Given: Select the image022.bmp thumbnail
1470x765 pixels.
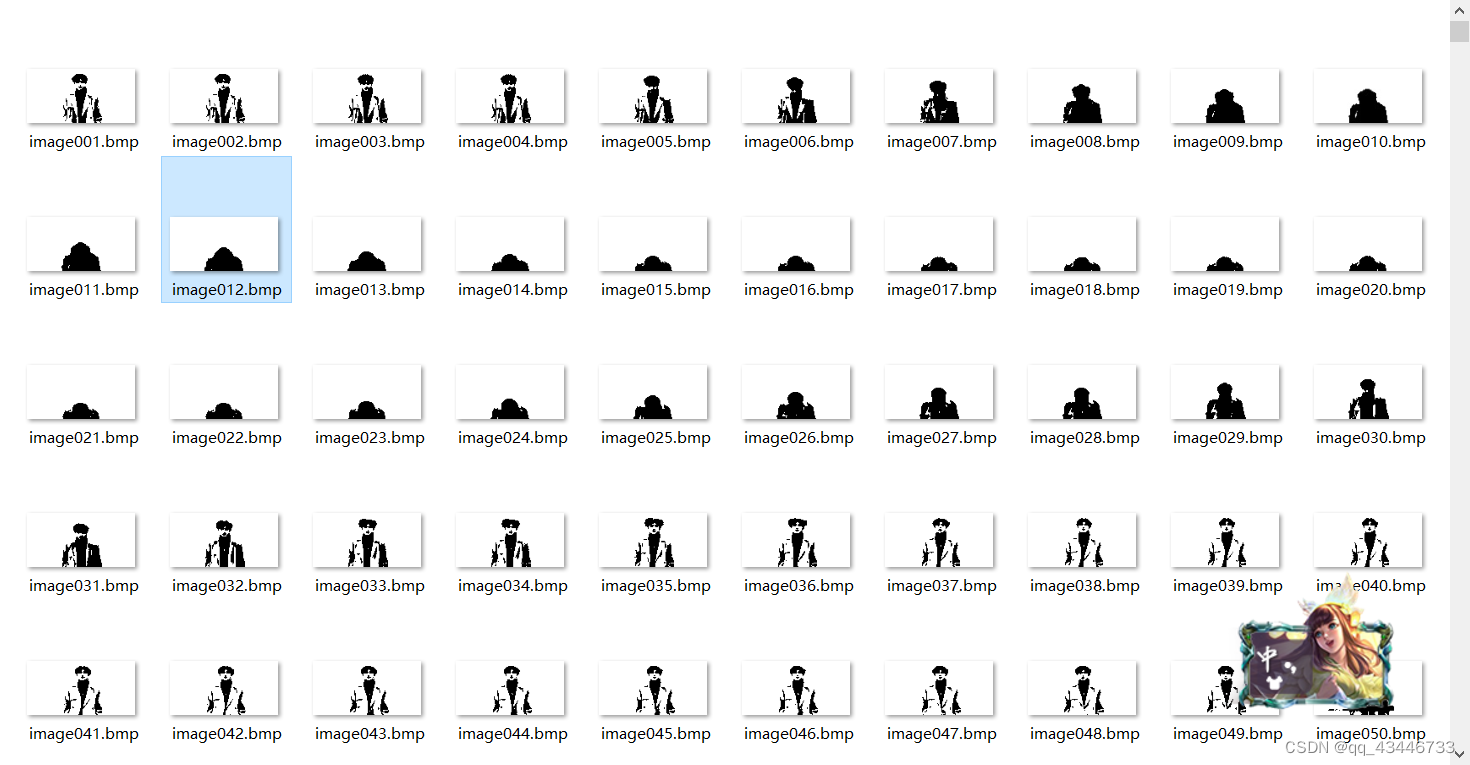Looking at the screenshot, I should (x=224, y=392).
